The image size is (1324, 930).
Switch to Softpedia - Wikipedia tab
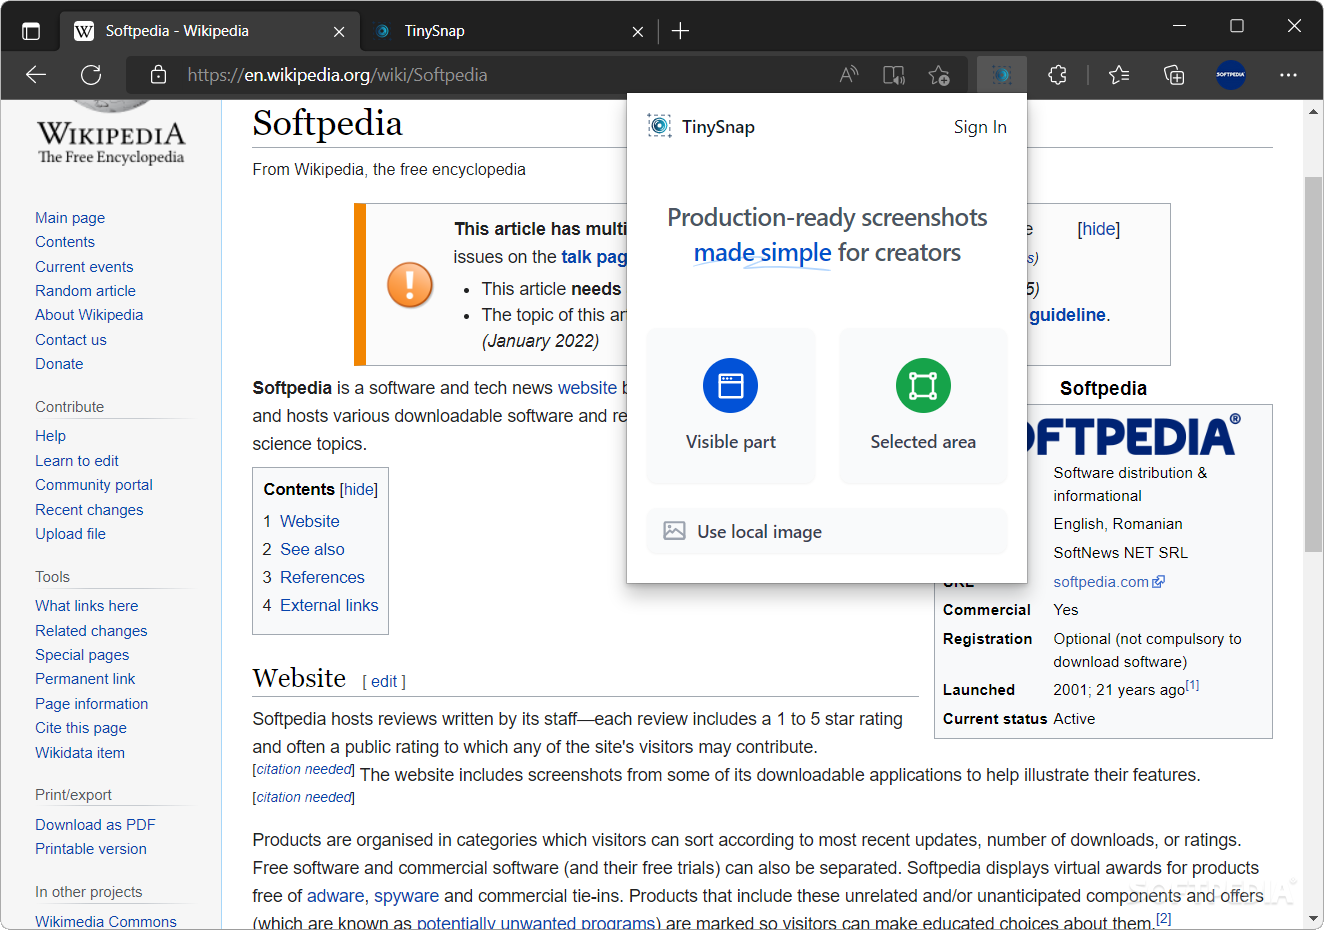[x=210, y=31]
